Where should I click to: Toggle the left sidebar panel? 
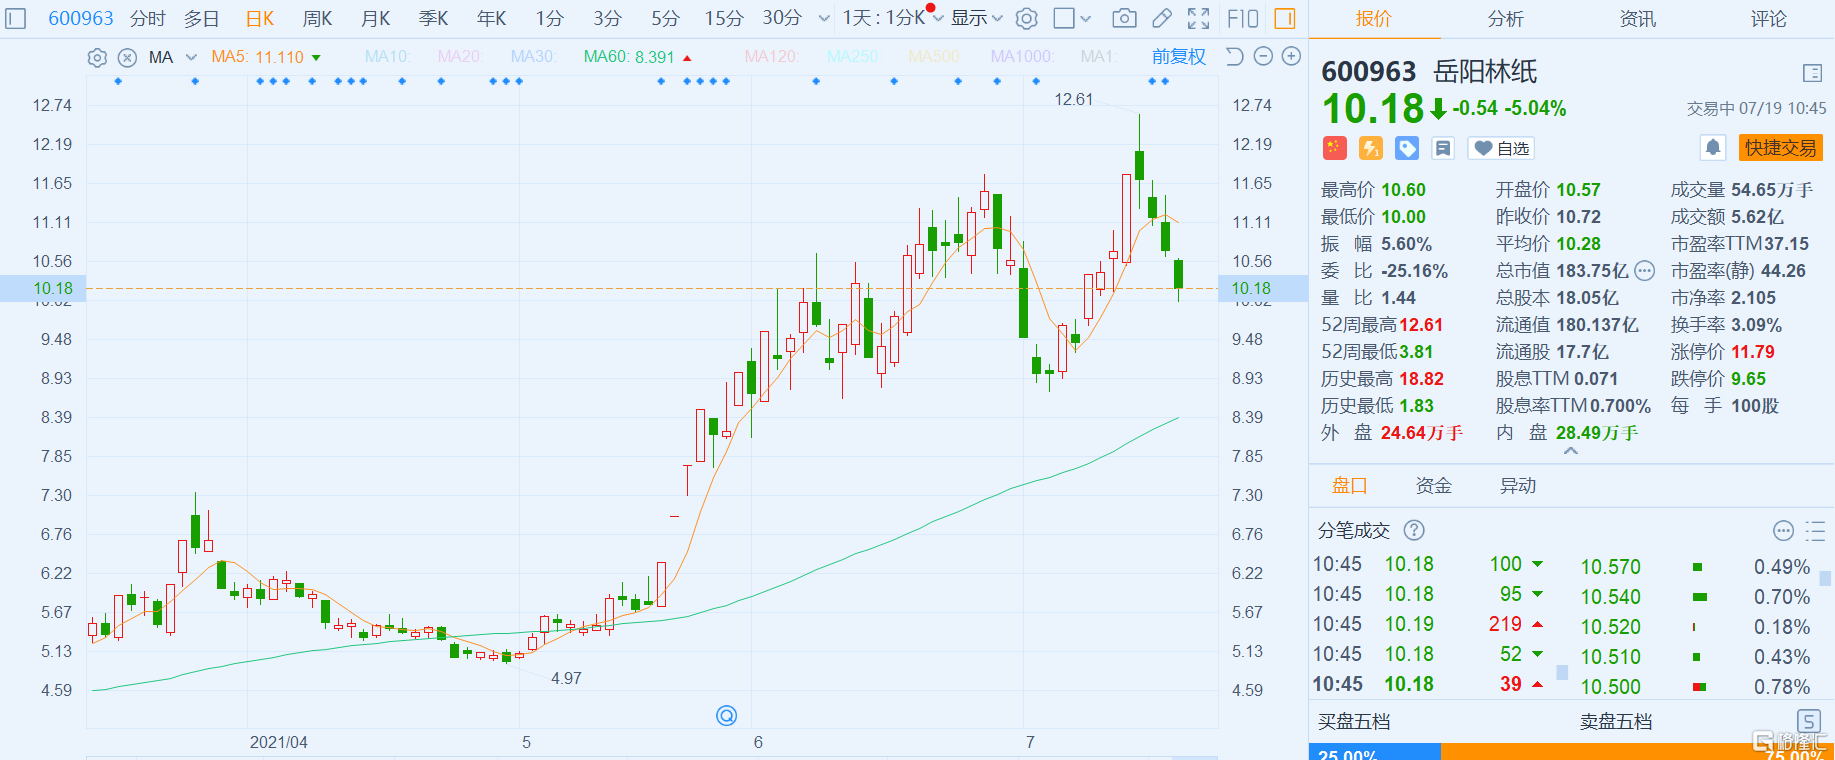(x=16, y=18)
